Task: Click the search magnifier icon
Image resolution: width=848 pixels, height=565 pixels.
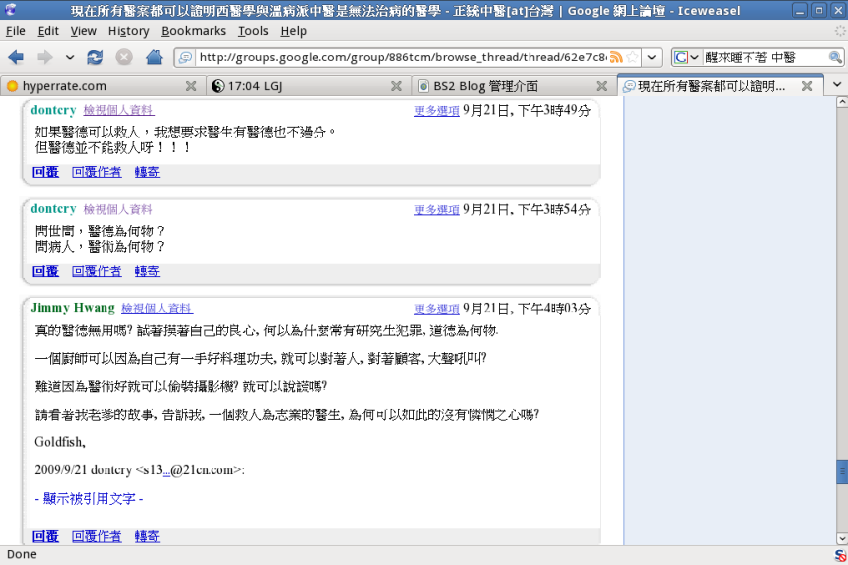Action: pyautogui.click(x=835, y=57)
